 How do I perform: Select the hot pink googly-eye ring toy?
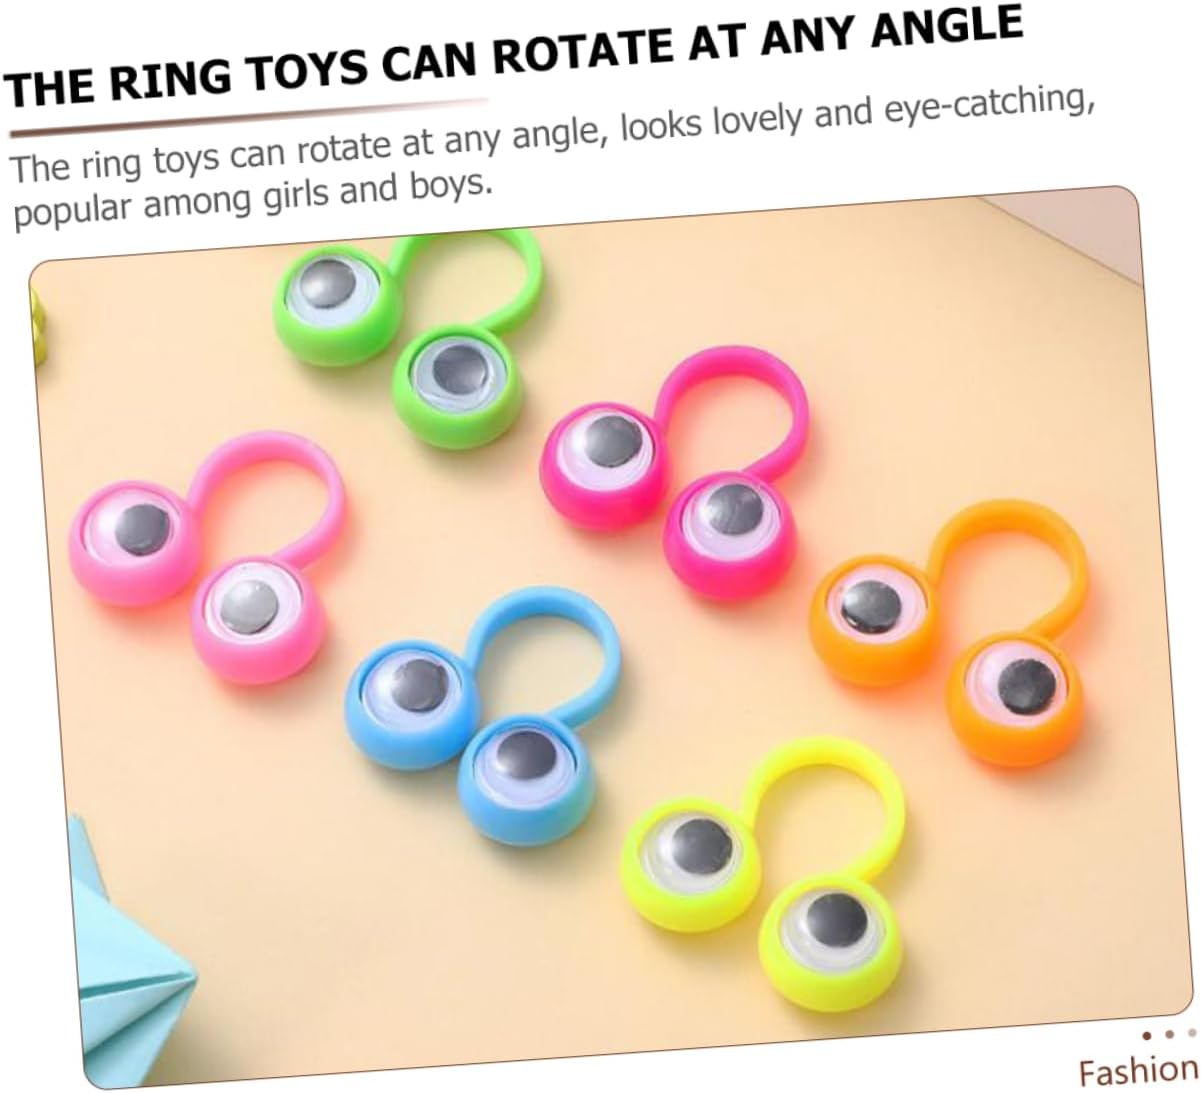click(670, 465)
